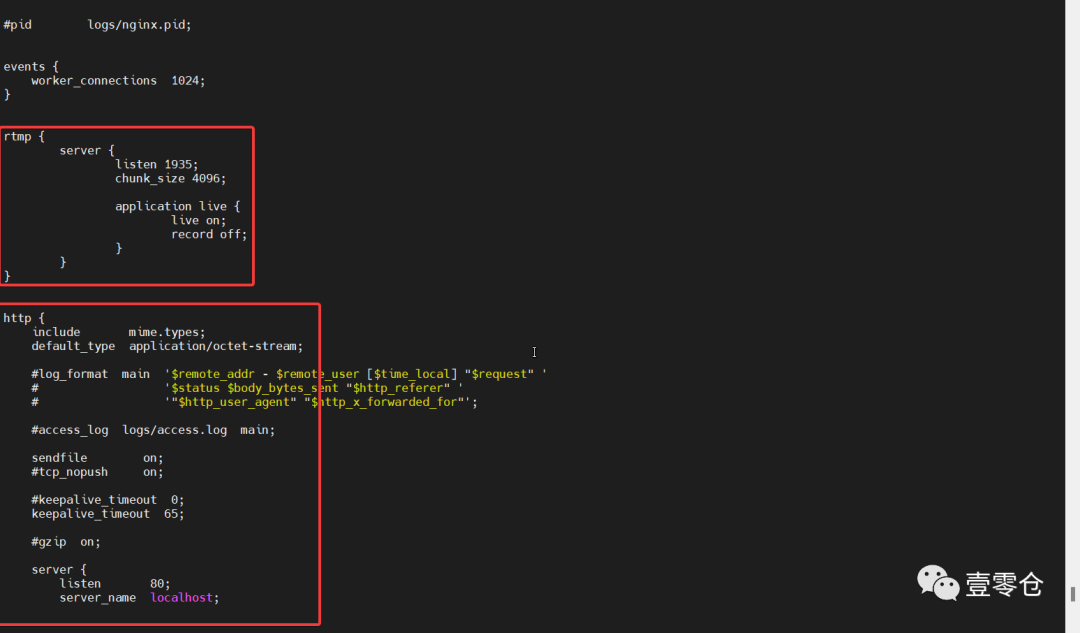Screen dimensions: 1080x633
Task: Click "default_type application/octet-stream;" line
Action: click(x=166, y=346)
